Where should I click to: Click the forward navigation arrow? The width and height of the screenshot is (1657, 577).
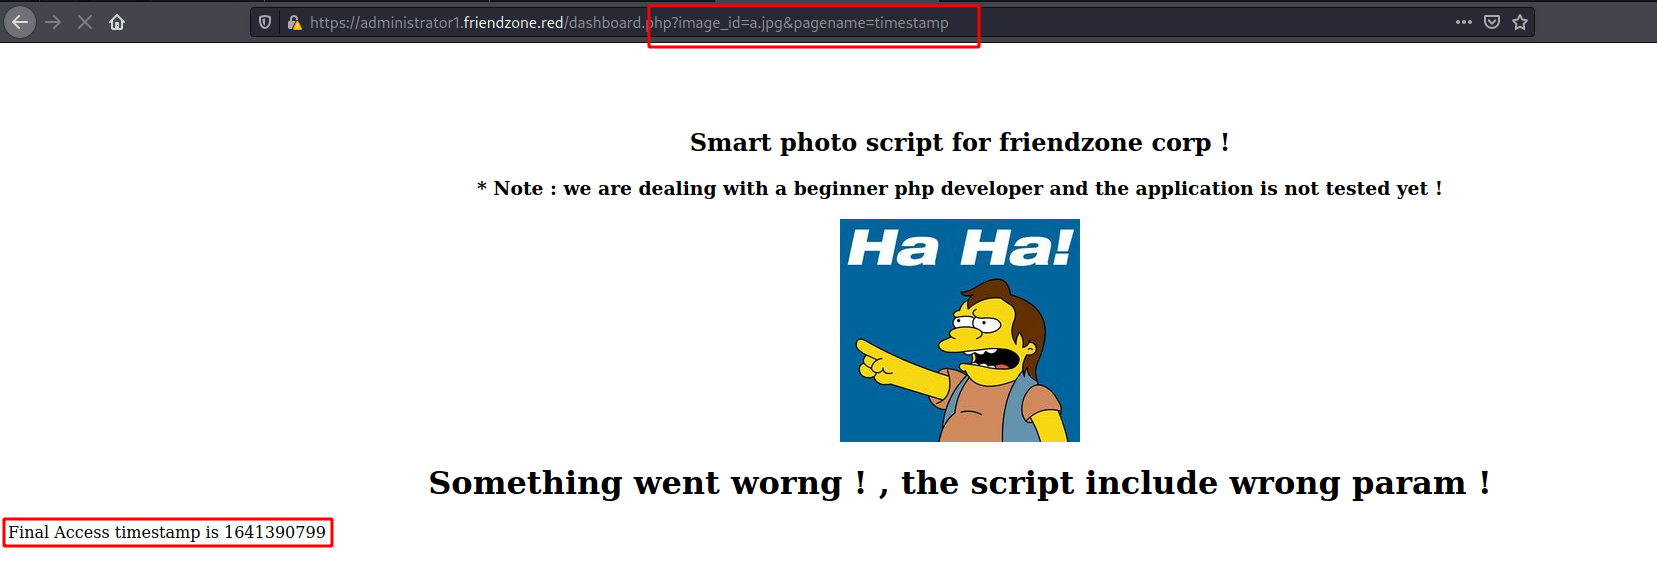pos(53,22)
